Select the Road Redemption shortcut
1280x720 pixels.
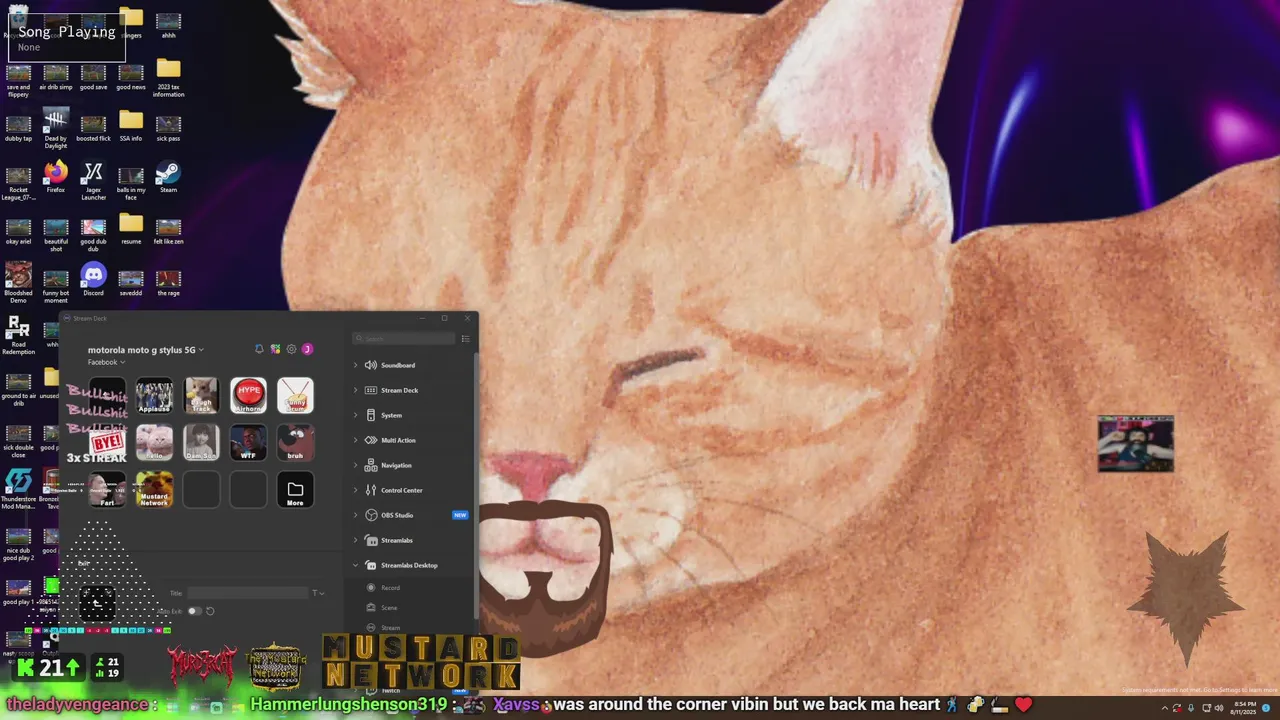click(x=18, y=336)
